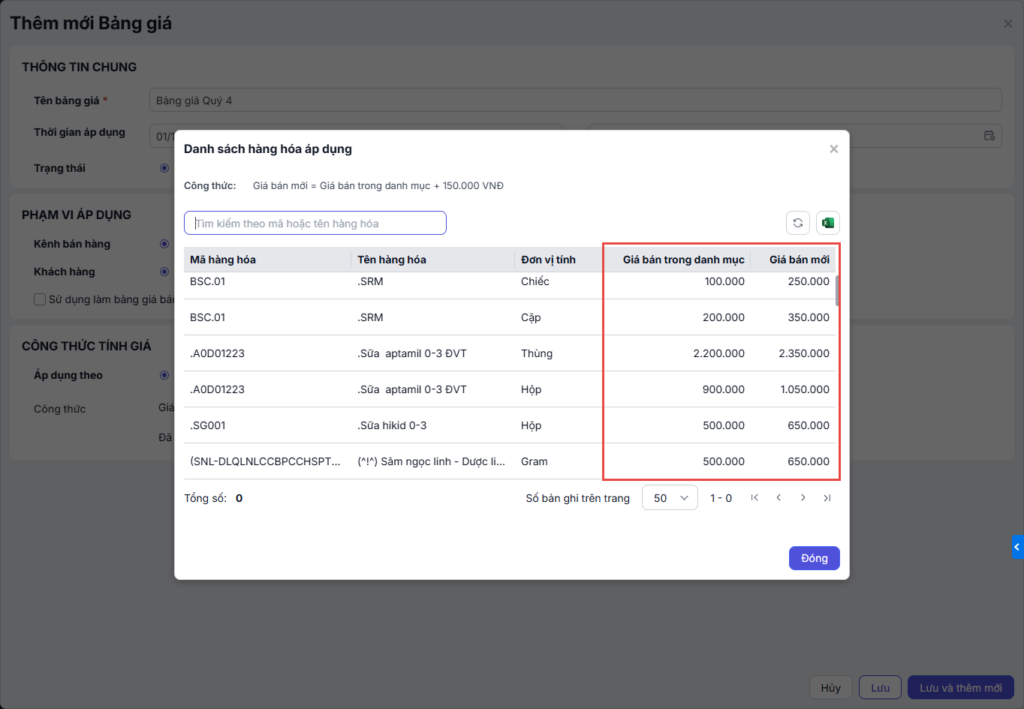Export the list to Excel
The width and height of the screenshot is (1024, 709).
coord(828,223)
